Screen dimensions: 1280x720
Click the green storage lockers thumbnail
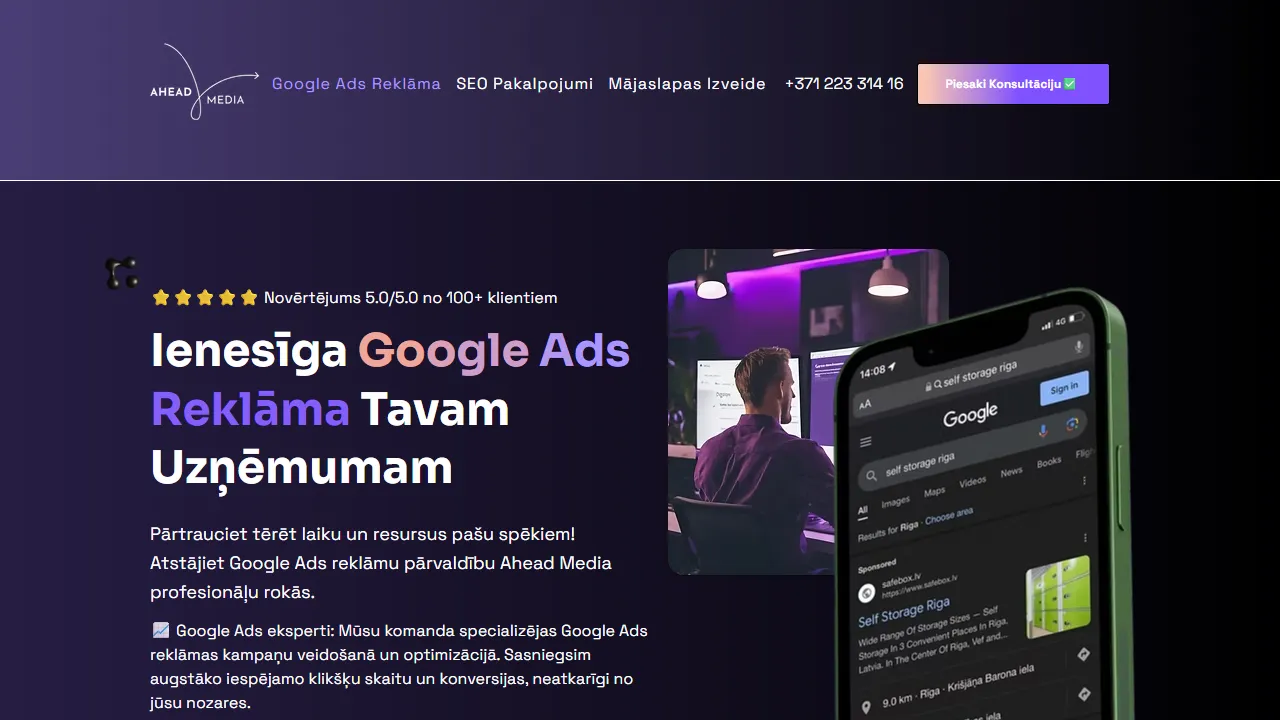[x=1059, y=597]
